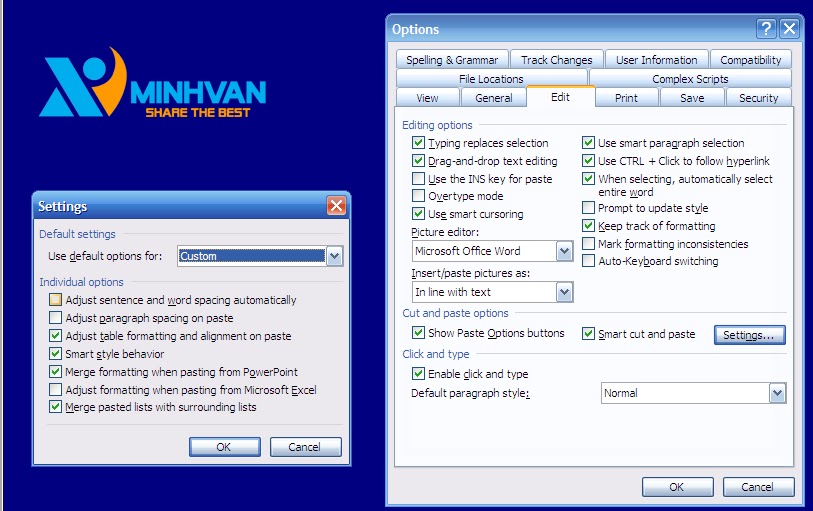Select the Edit tab
Image resolution: width=813 pixels, height=511 pixels.
[560, 97]
